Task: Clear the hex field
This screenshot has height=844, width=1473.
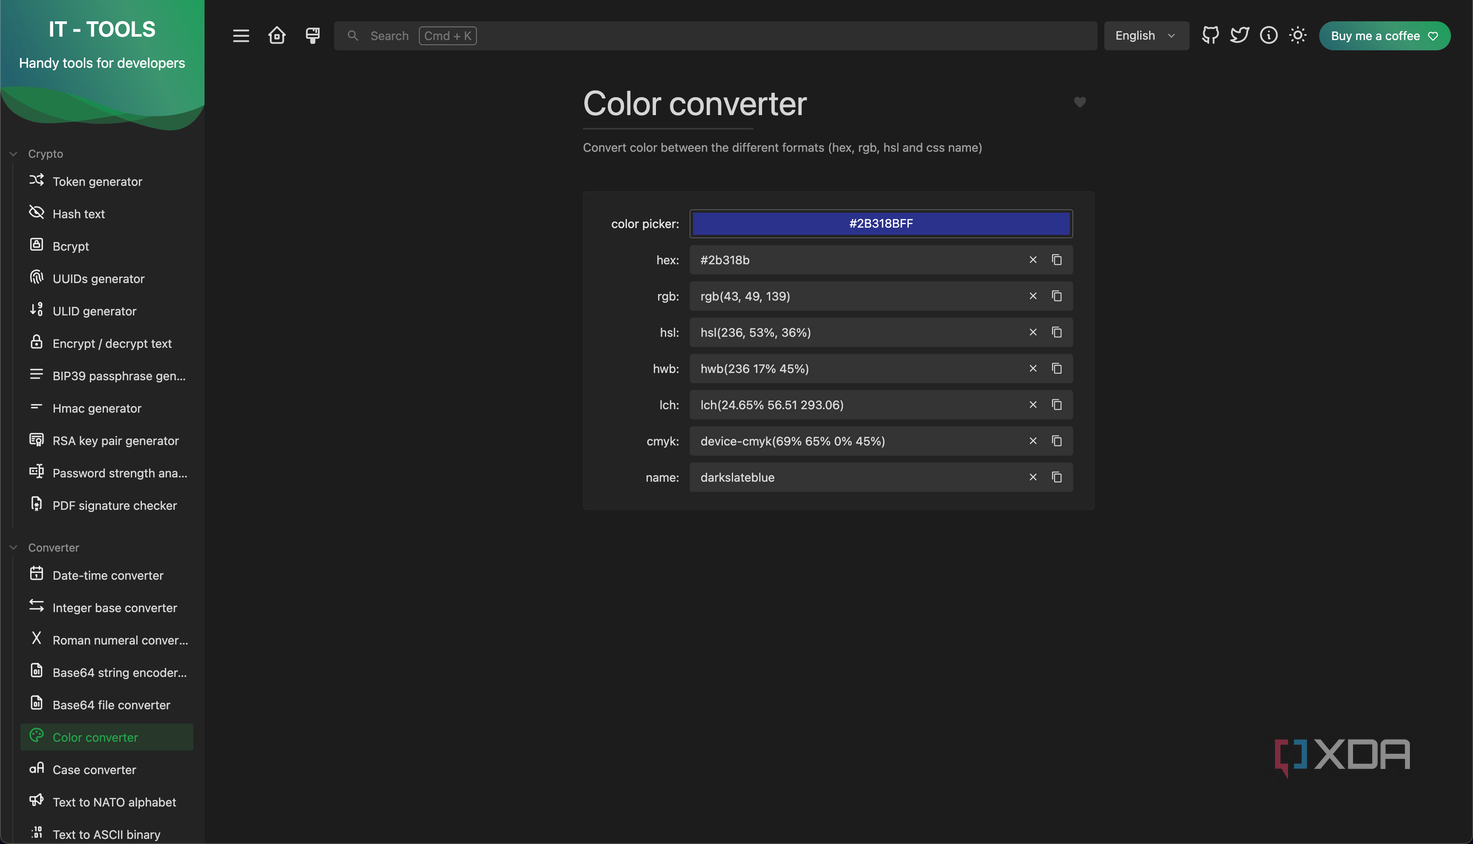Action: [1033, 260]
